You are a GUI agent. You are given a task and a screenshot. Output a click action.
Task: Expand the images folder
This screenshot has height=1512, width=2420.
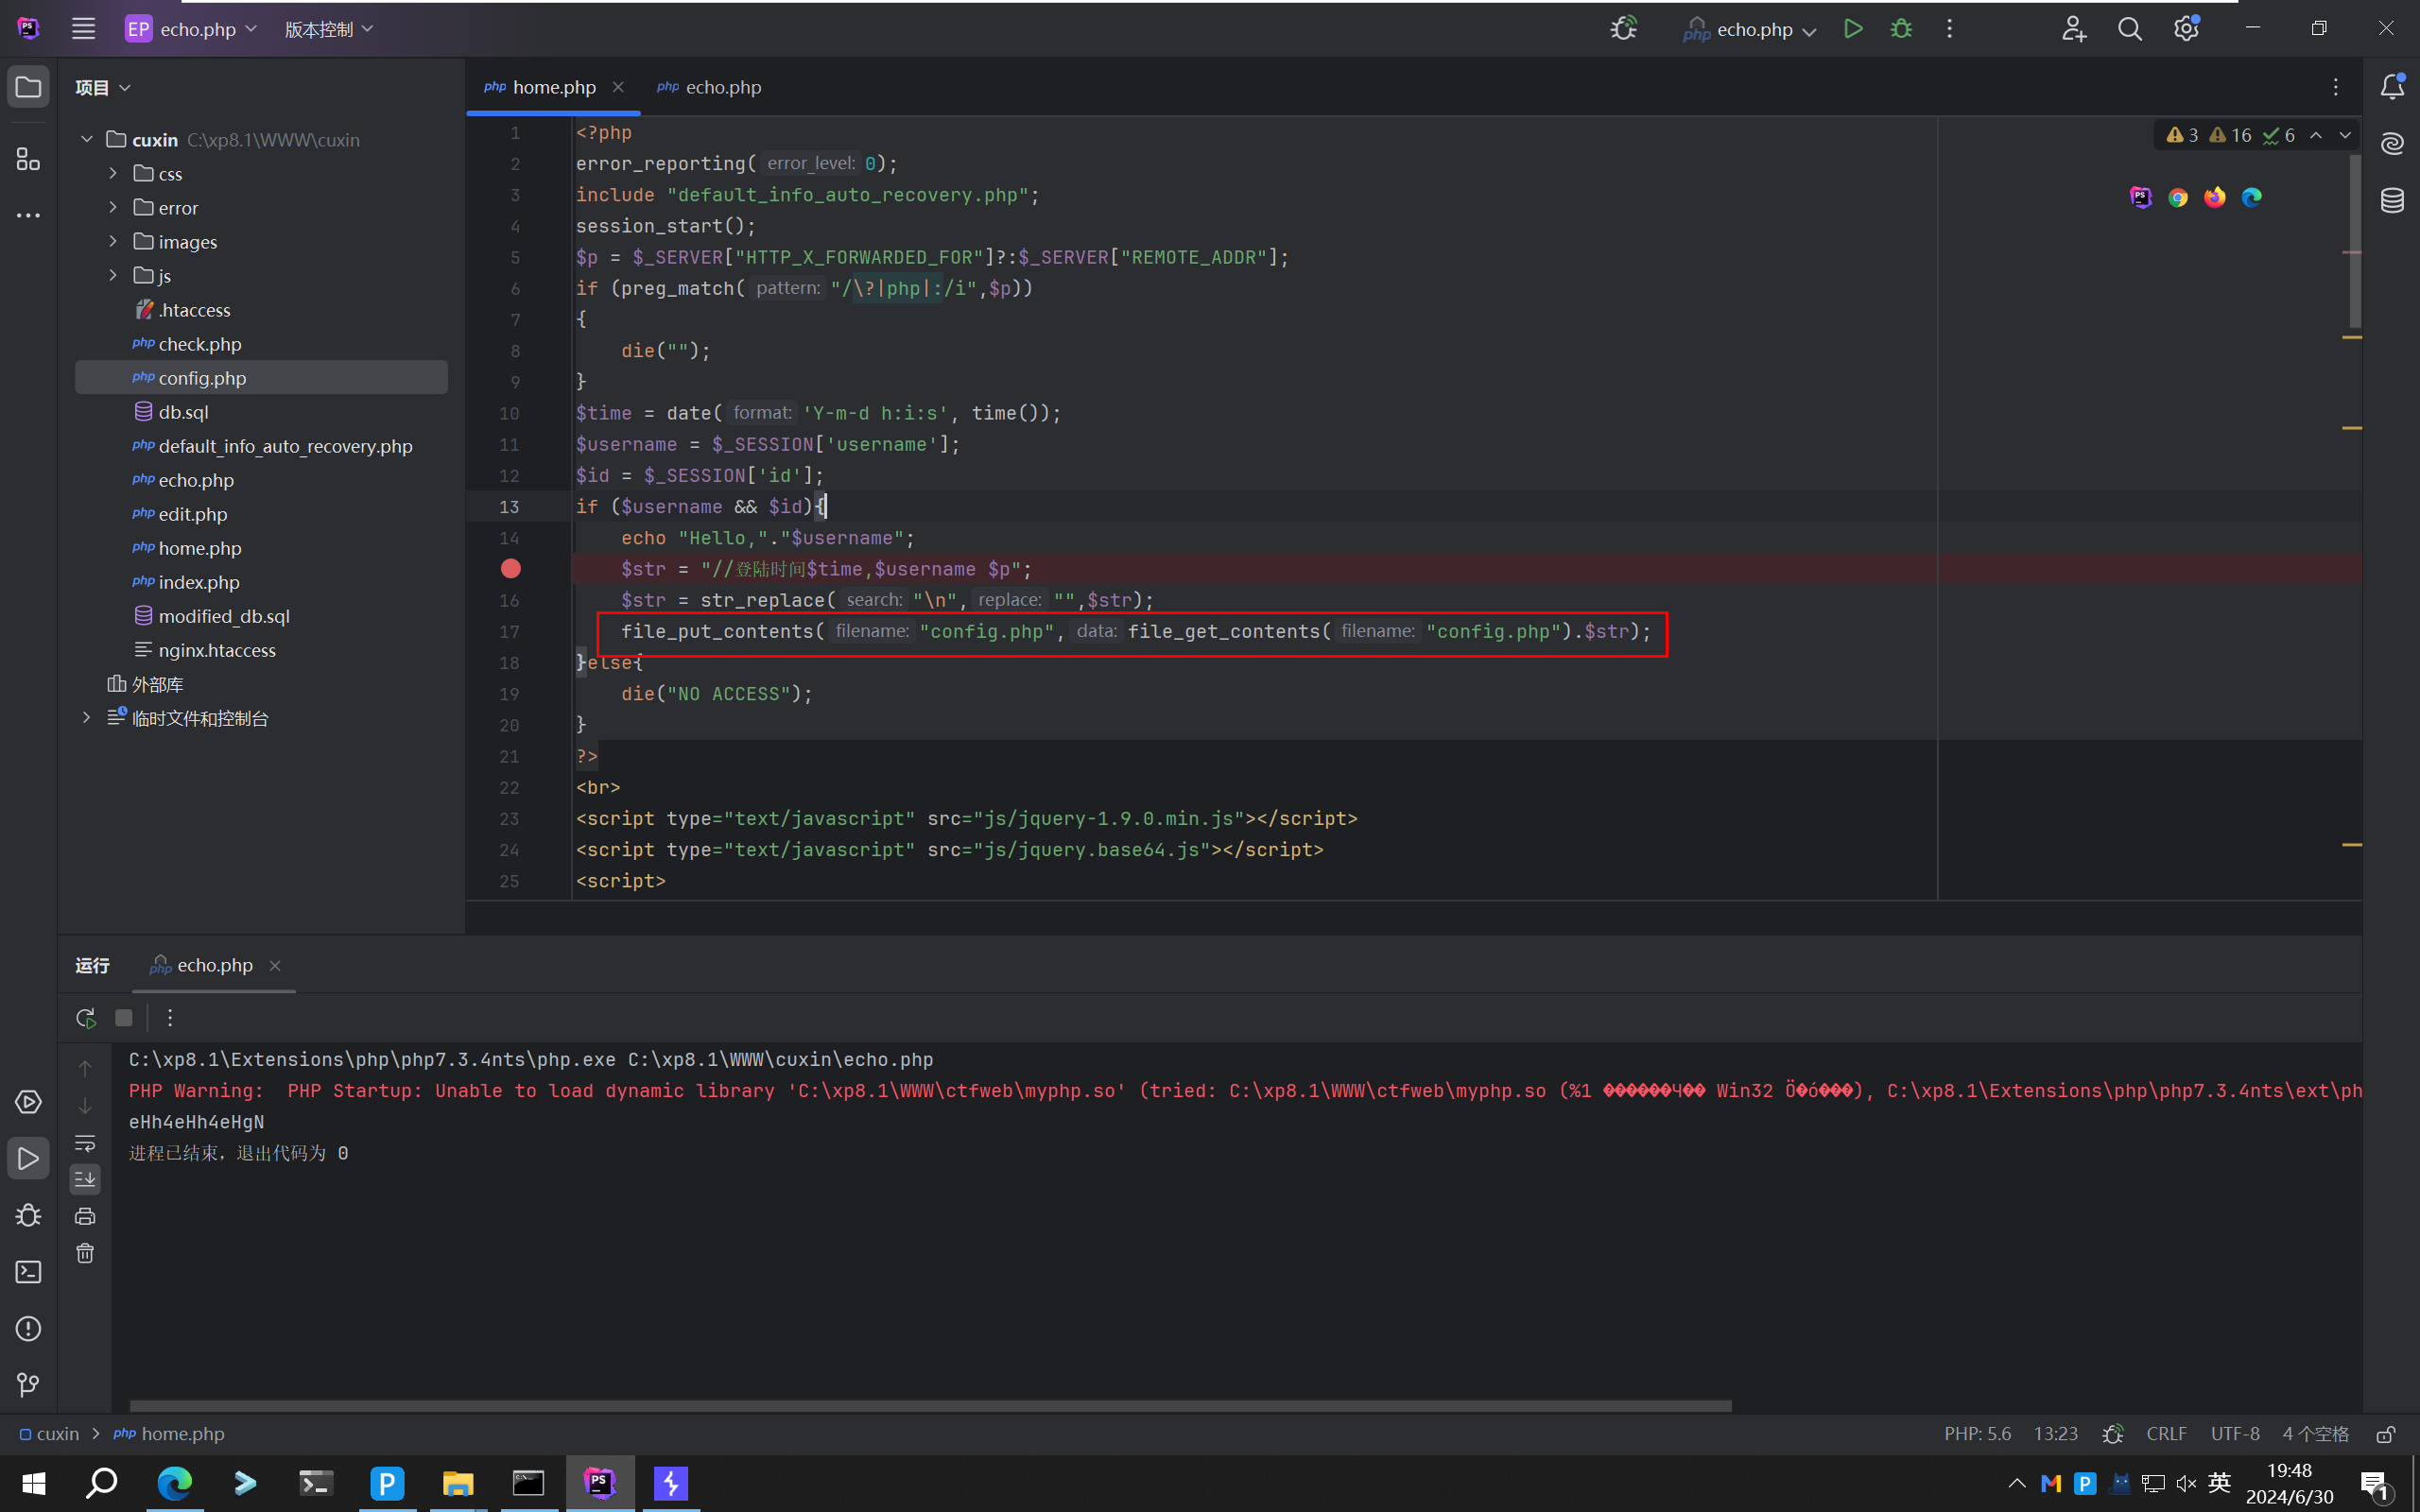[113, 241]
